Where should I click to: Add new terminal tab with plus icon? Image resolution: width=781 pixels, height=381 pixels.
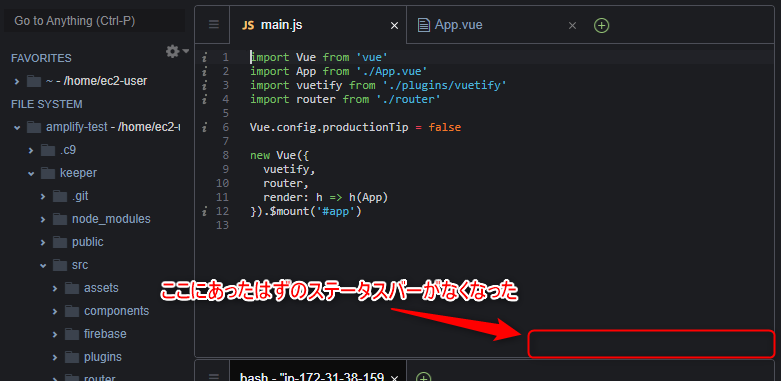423,377
